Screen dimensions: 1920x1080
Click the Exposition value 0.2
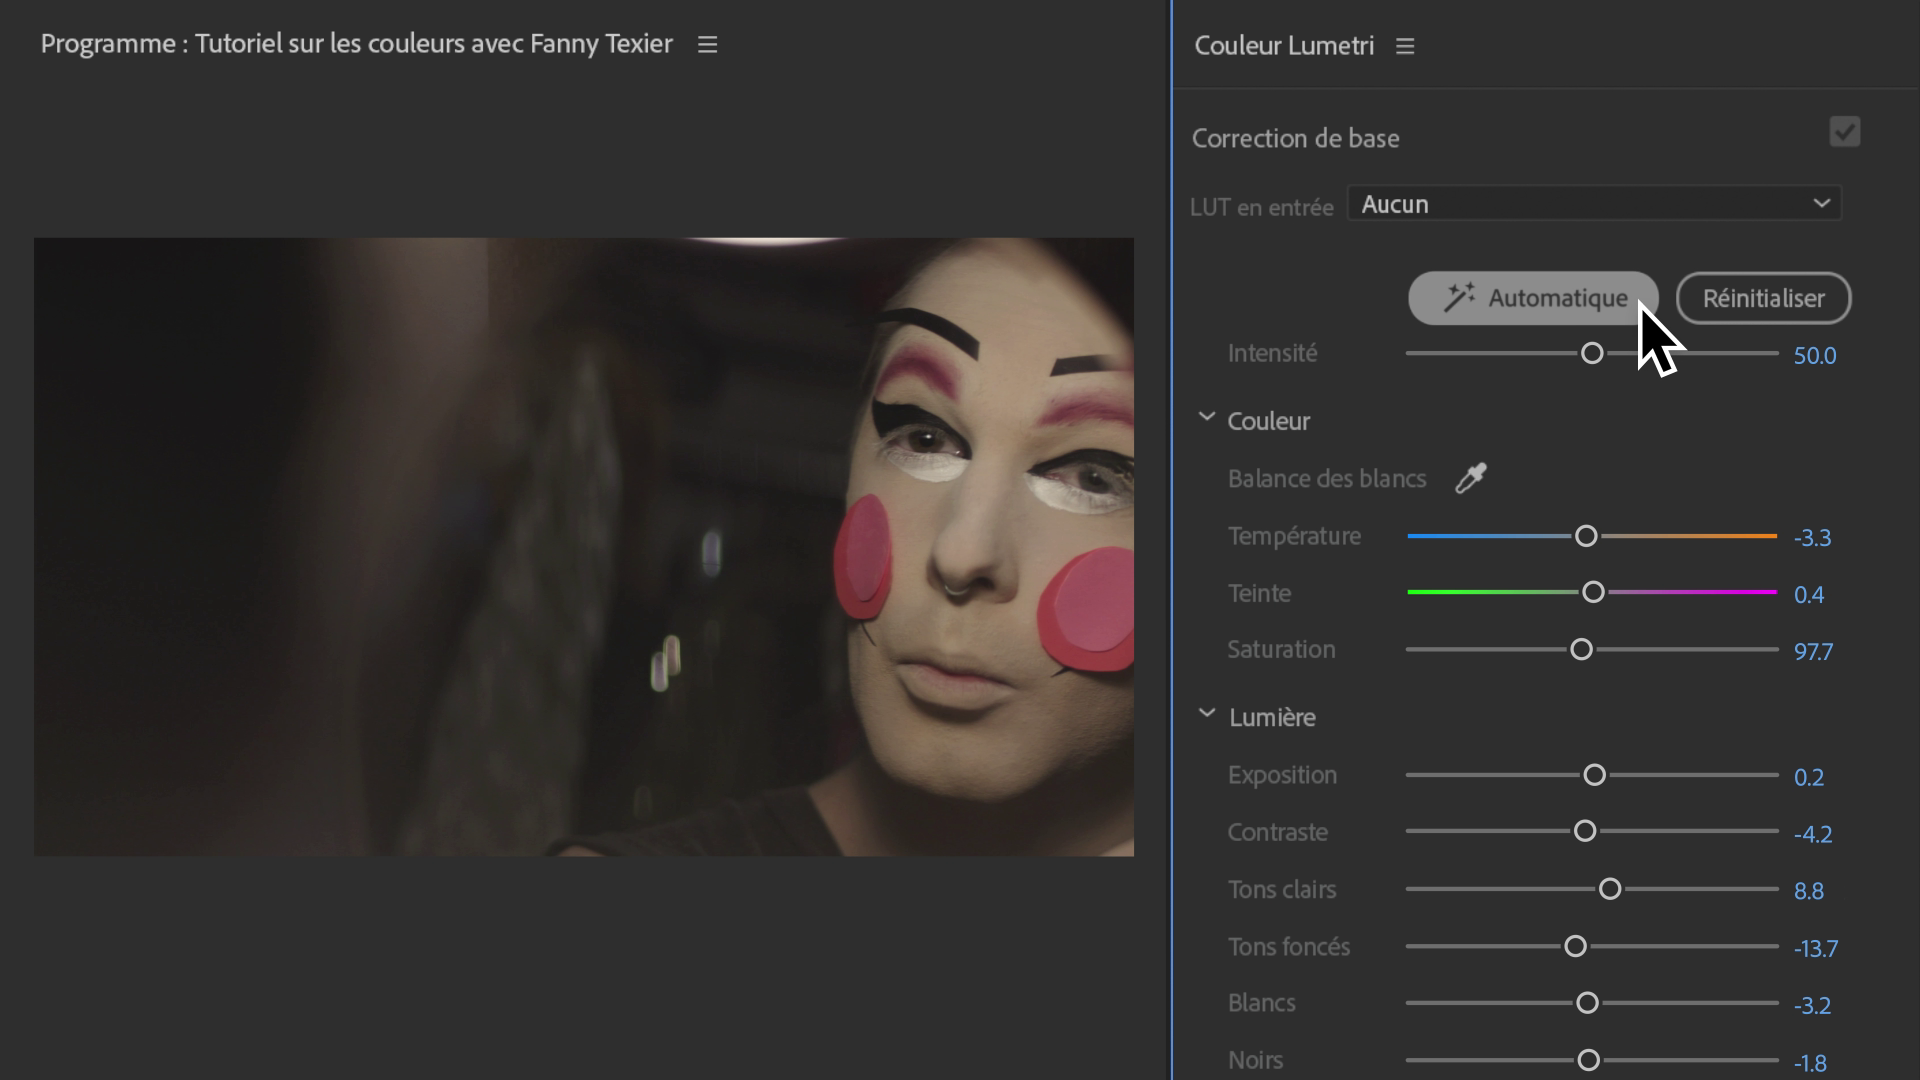(1808, 778)
